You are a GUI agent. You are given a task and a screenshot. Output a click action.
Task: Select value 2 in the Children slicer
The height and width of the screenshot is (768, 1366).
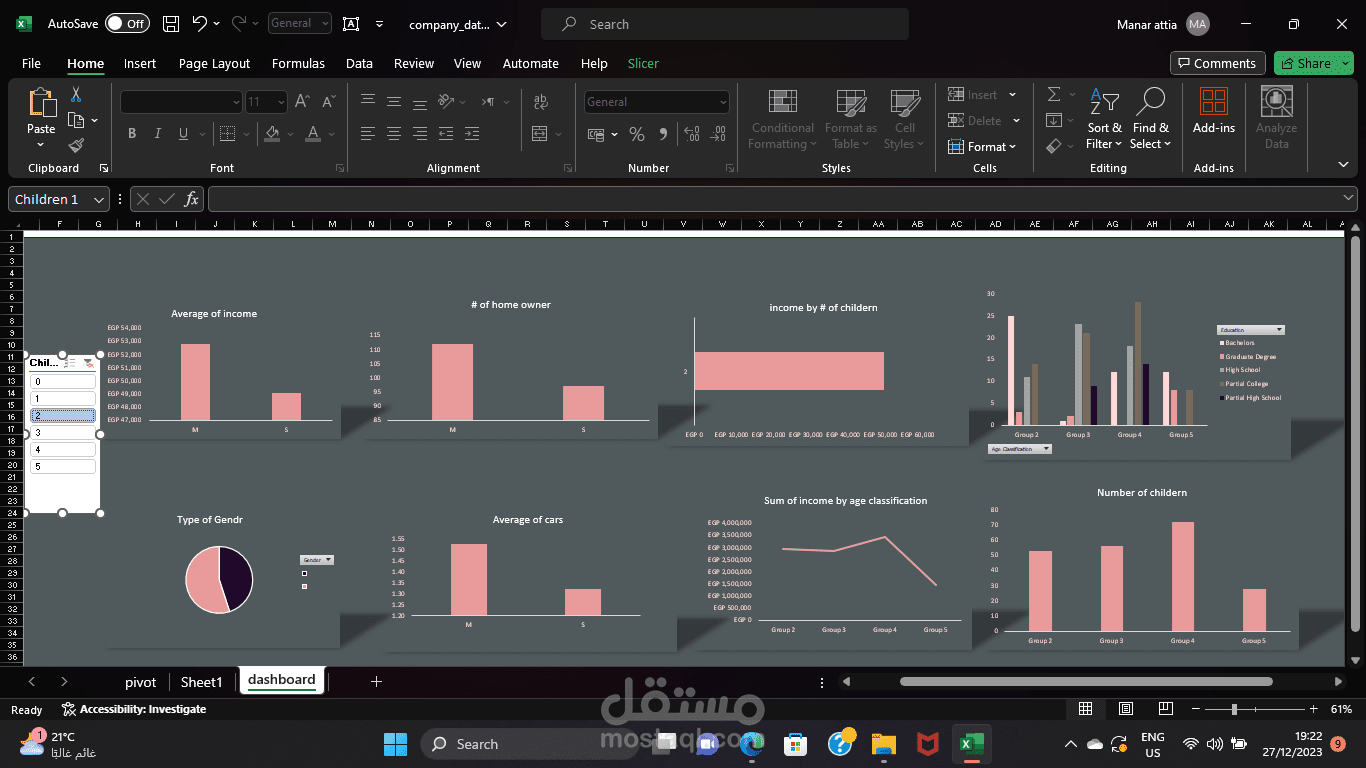pyautogui.click(x=62, y=415)
